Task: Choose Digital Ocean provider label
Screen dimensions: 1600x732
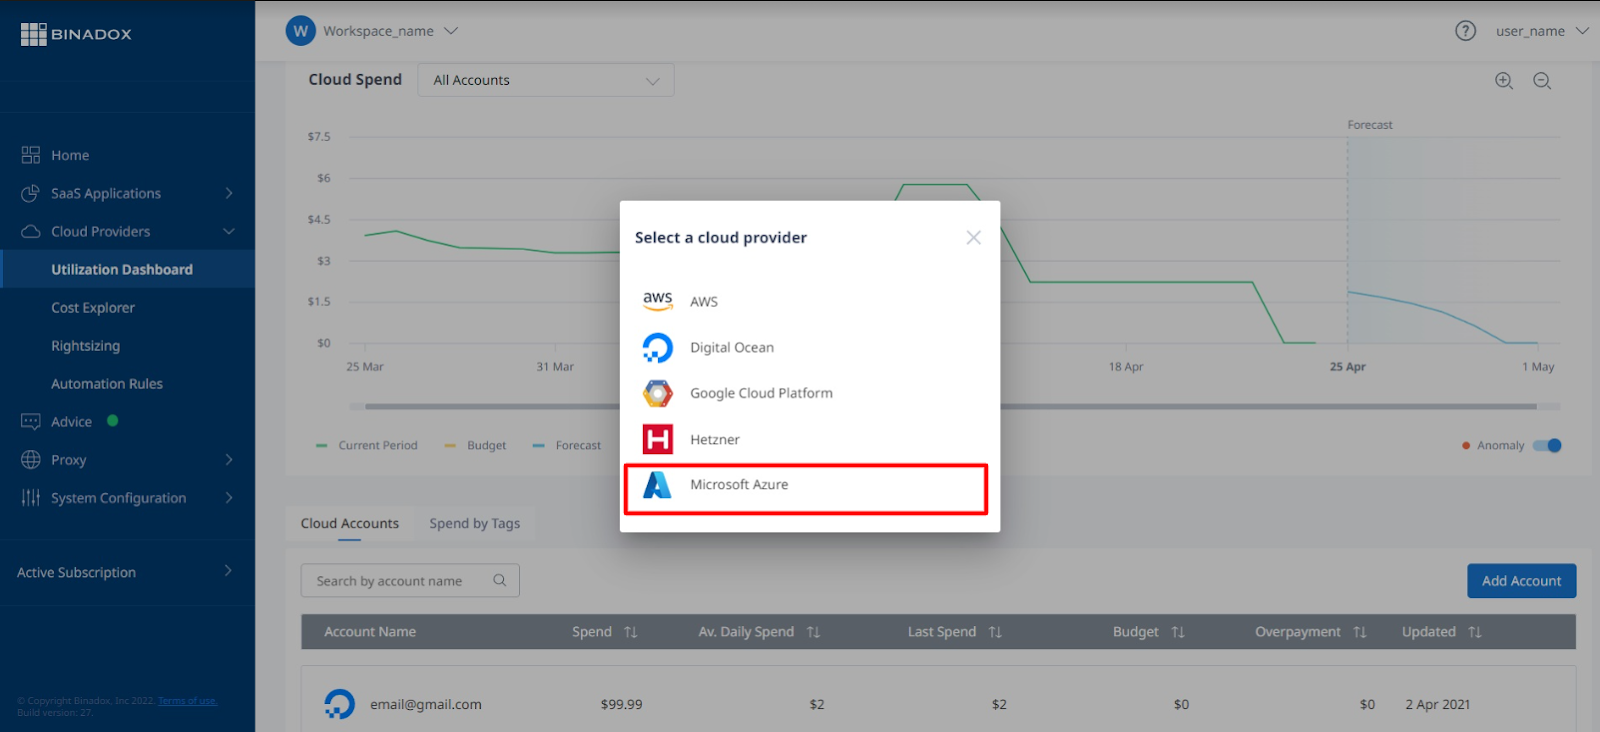Action: (x=732, y=347)
